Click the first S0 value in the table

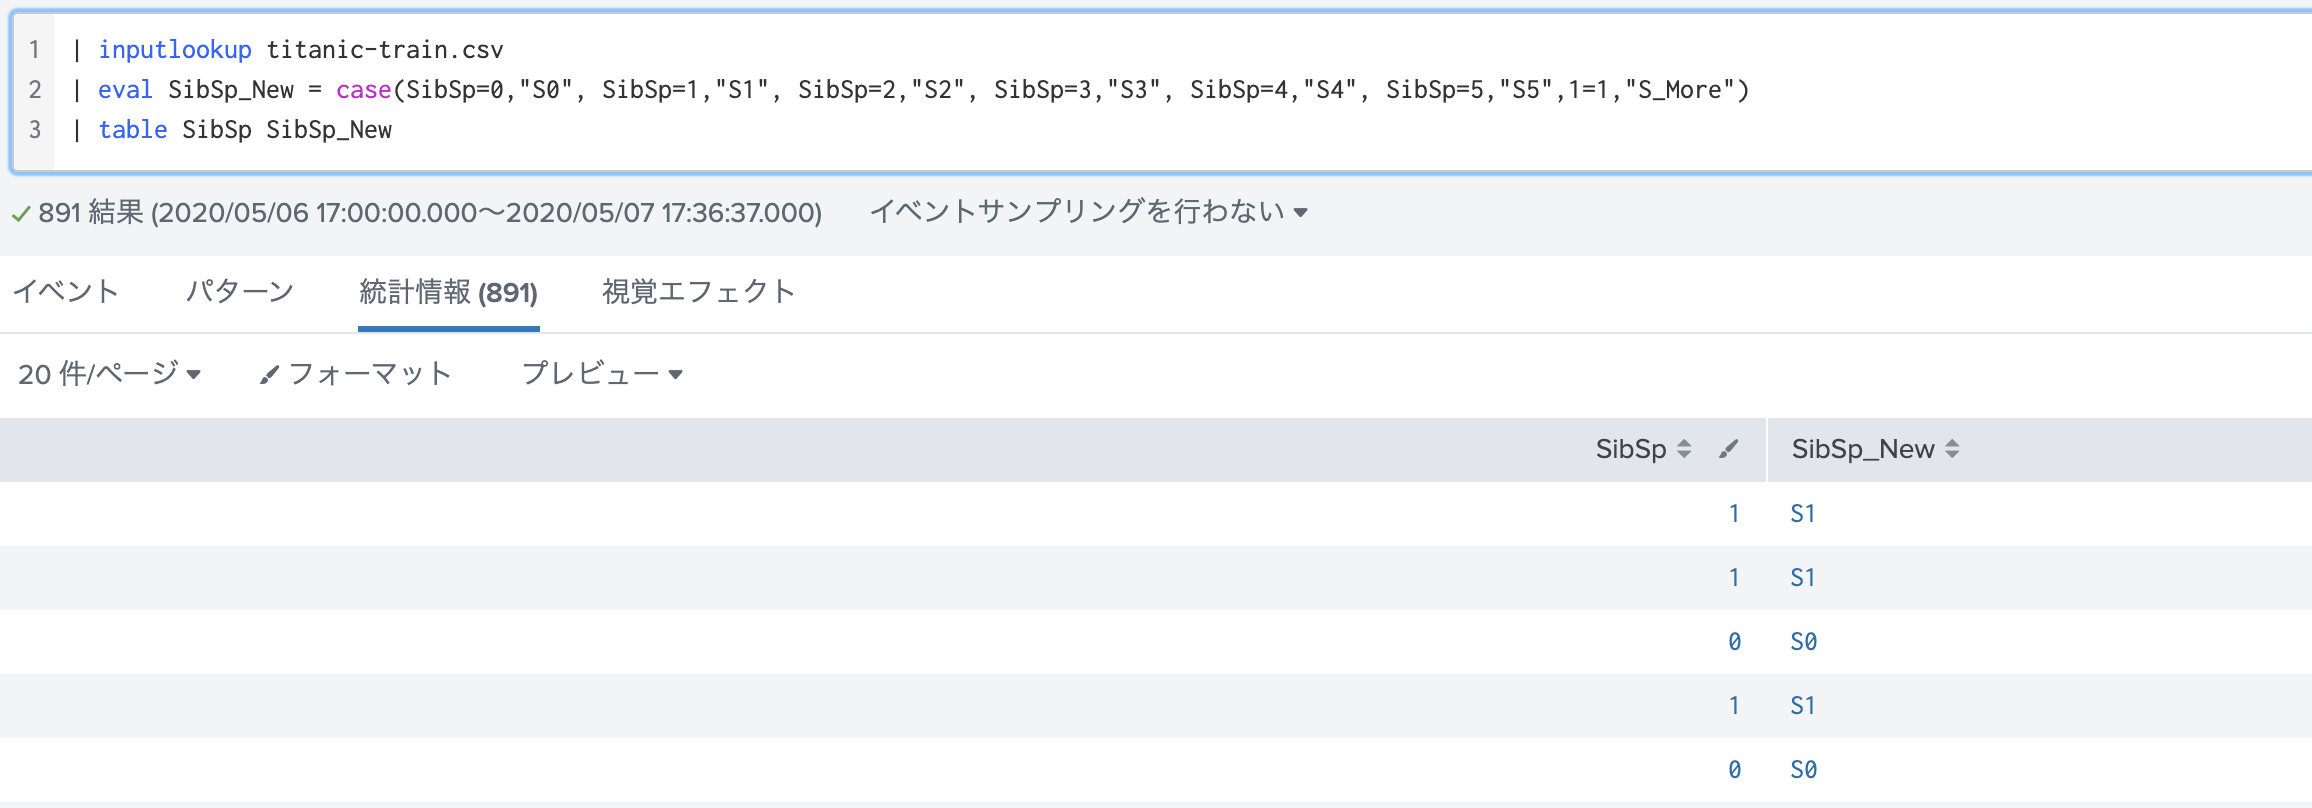click(1803, 642)
